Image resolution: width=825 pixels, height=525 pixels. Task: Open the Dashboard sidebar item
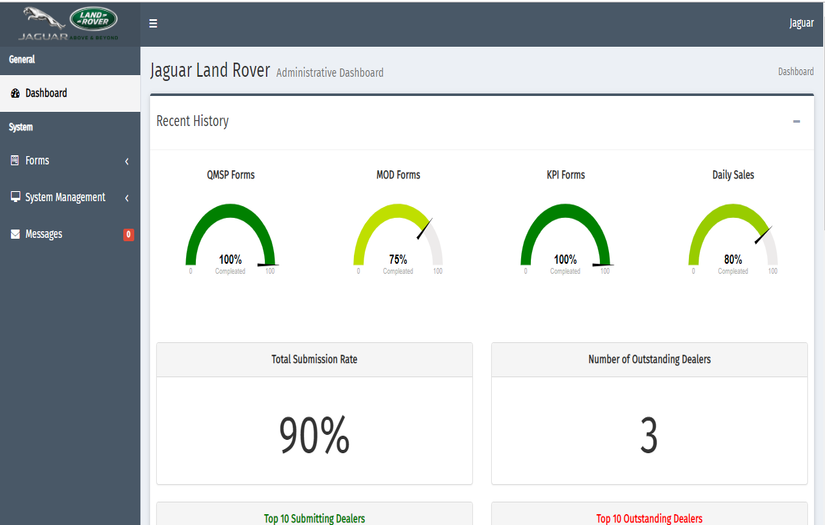pos(70,93)
